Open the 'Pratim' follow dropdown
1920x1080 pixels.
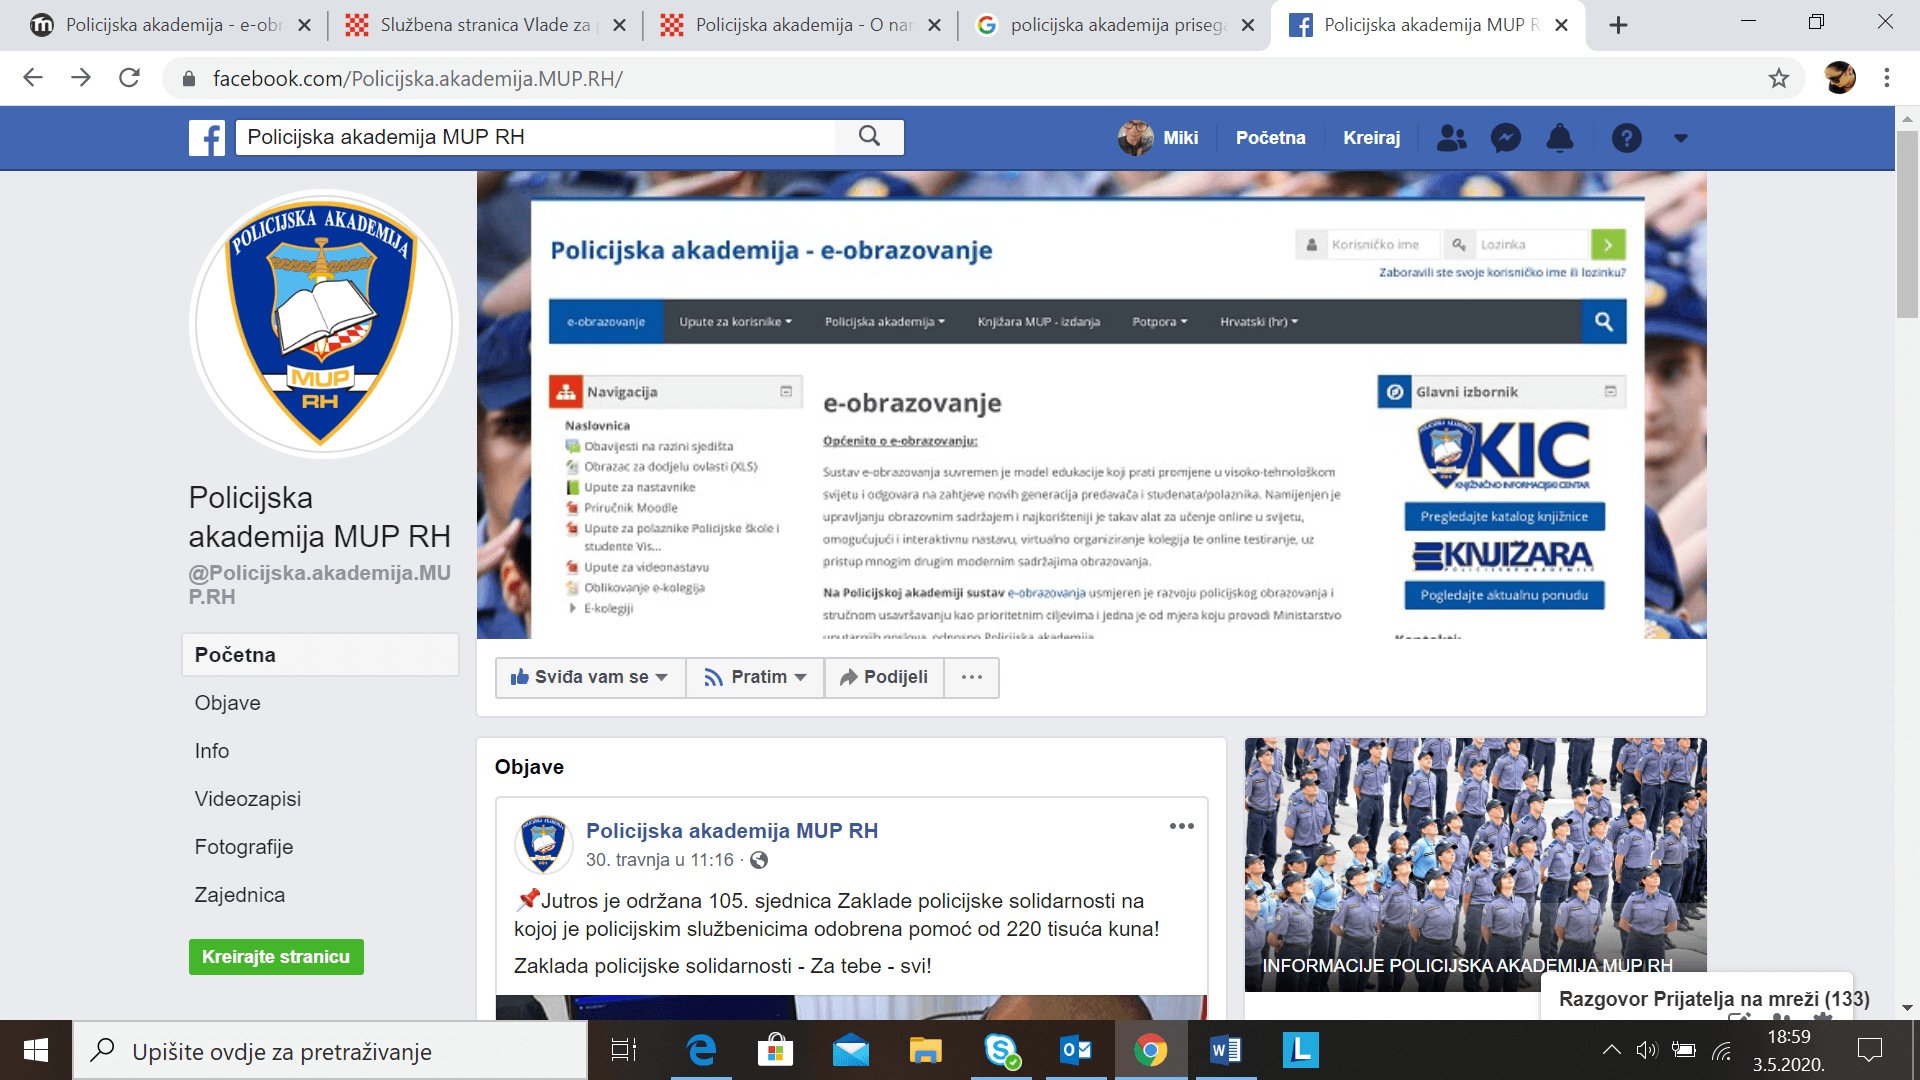[x=754, y=677]
